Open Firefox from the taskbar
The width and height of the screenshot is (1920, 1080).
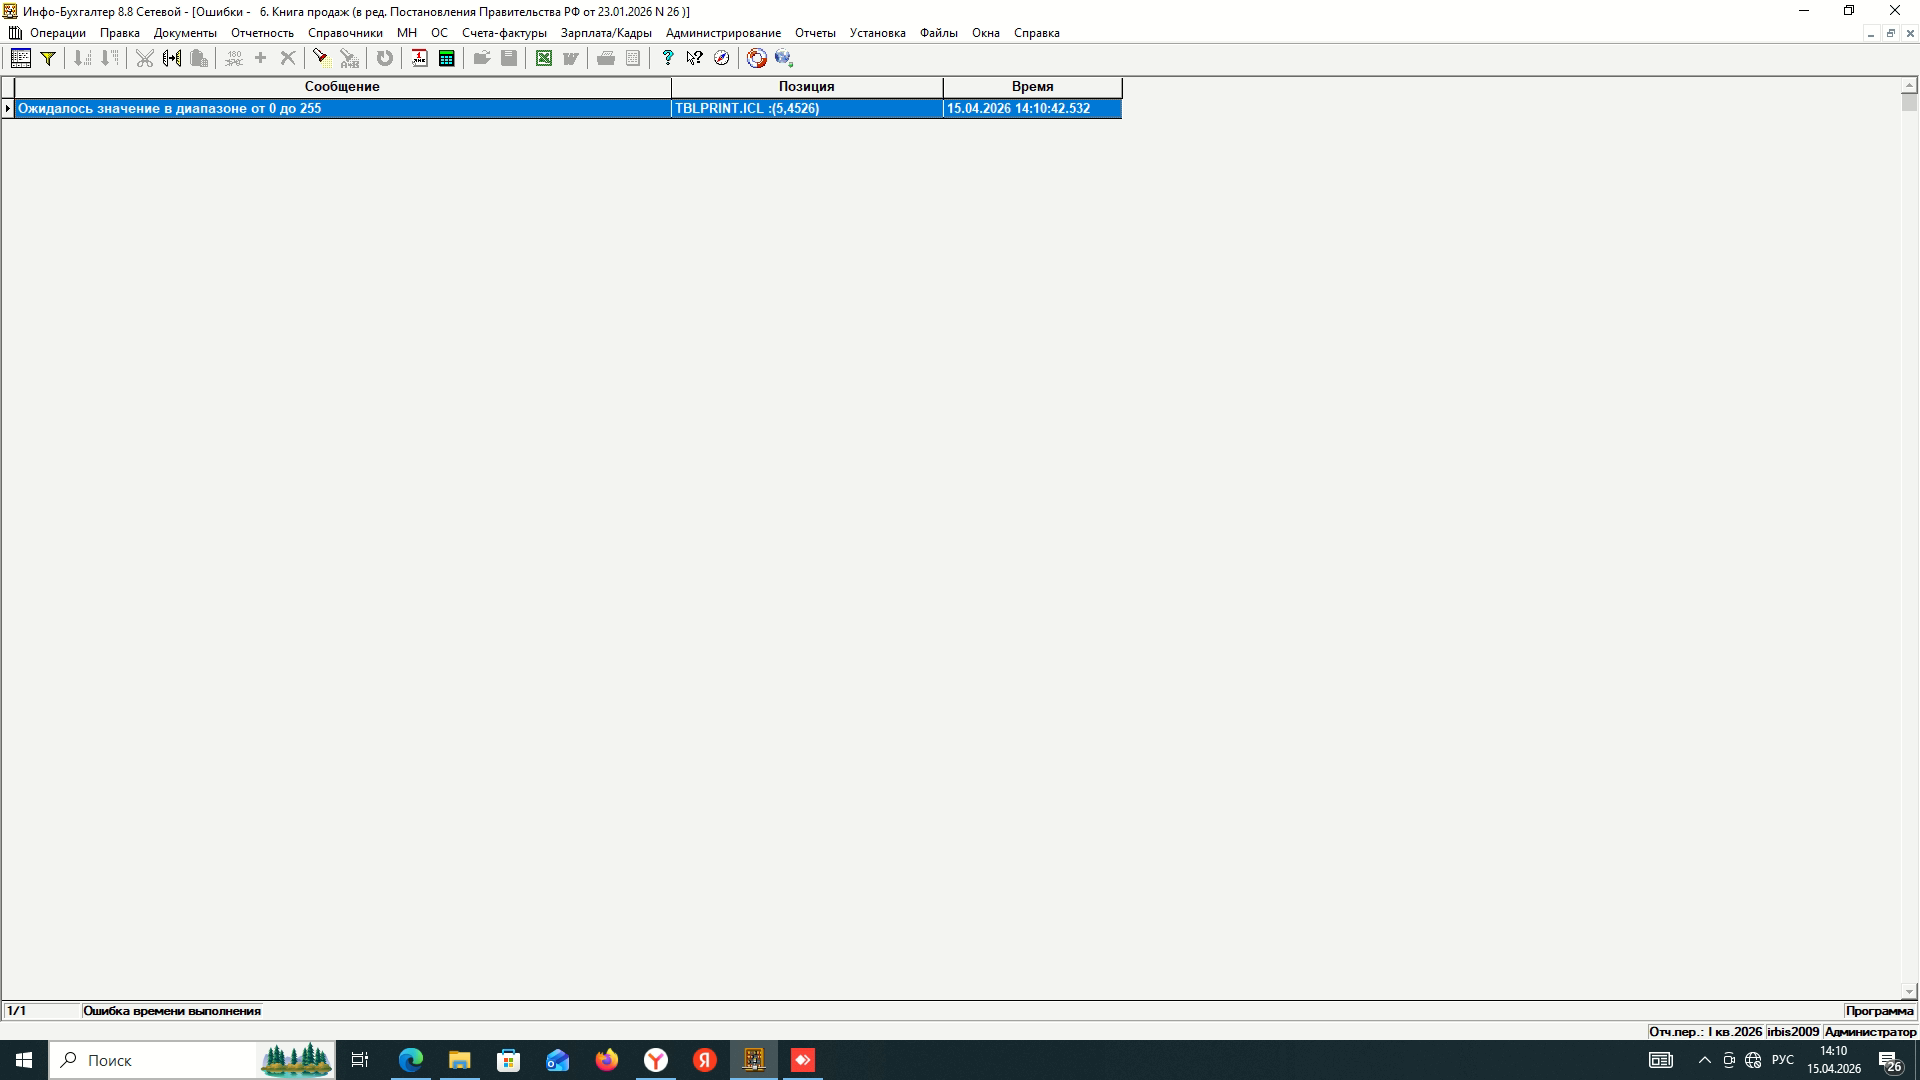click(607, 1060)
